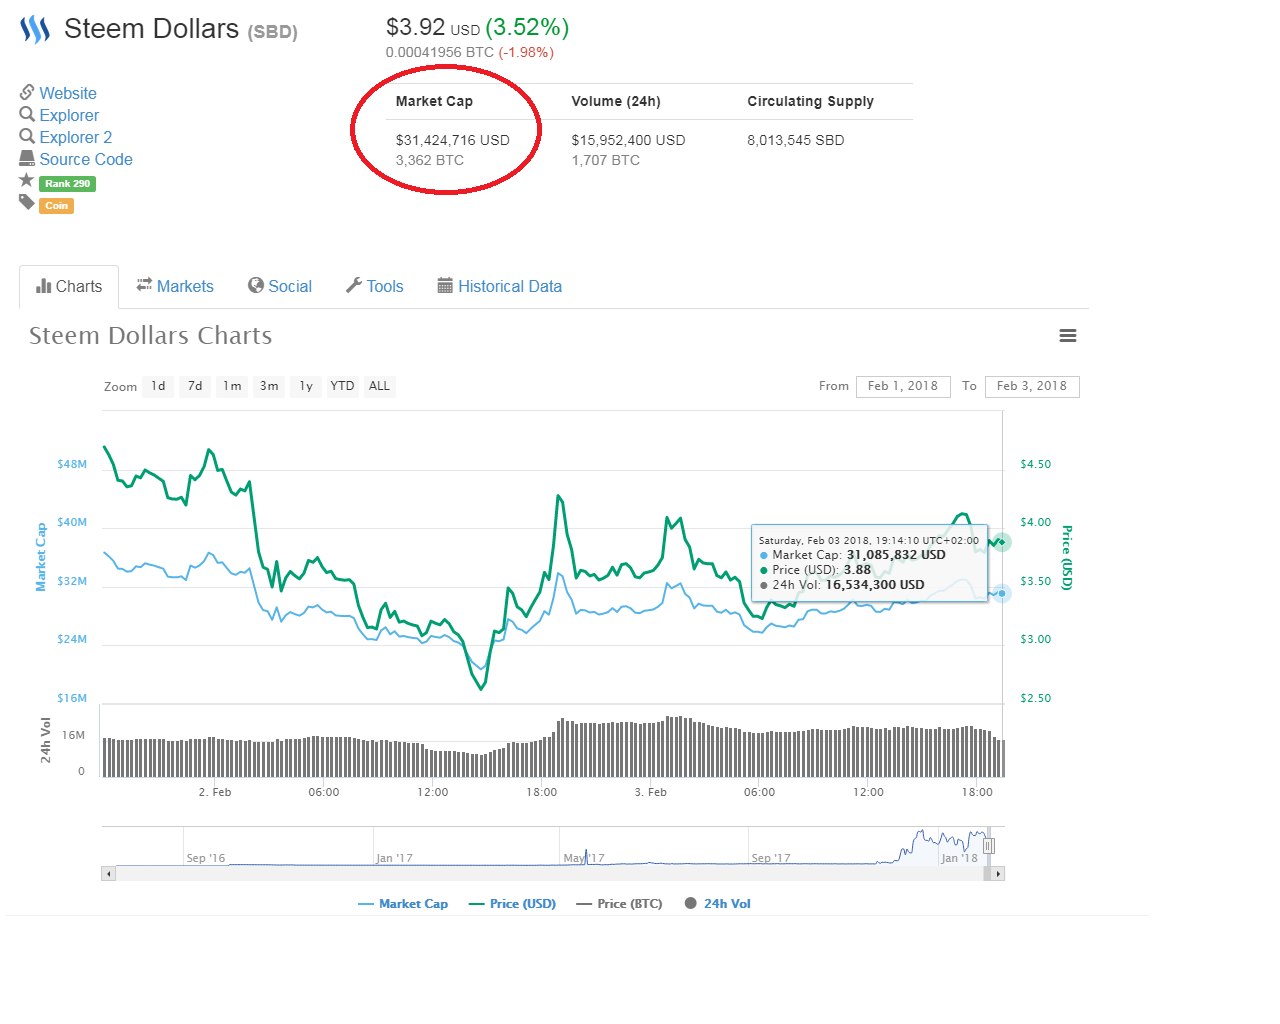1280x1024 pixels.
Task: Click the Steem Dollars Charts heading
Action: [x=150, y=336]
